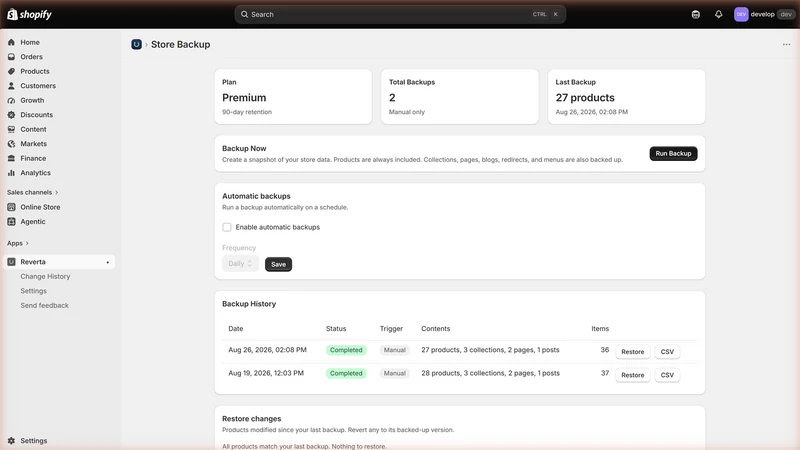Viewport: 800px width, 450px height.
Task: Open the Orders icon in sidebar
Action: [x=11, y=57]
